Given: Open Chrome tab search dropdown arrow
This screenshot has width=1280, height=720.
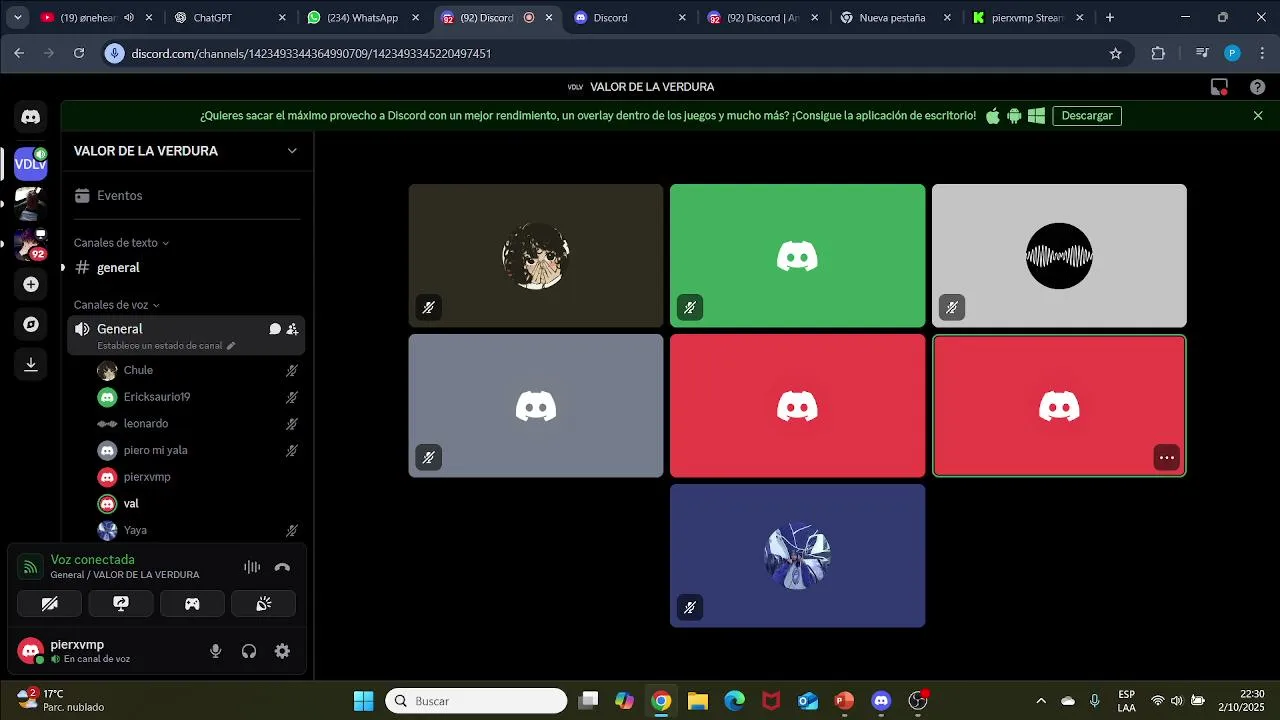Looking at the screenshot, I should (x=17, y=18).
